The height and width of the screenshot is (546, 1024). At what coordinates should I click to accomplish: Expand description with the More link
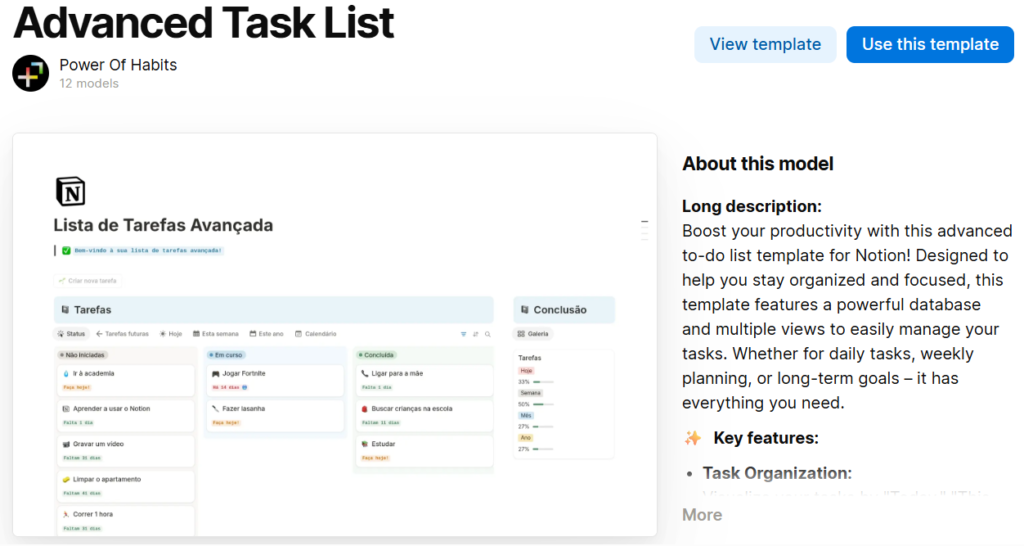(x=702, y=515)
